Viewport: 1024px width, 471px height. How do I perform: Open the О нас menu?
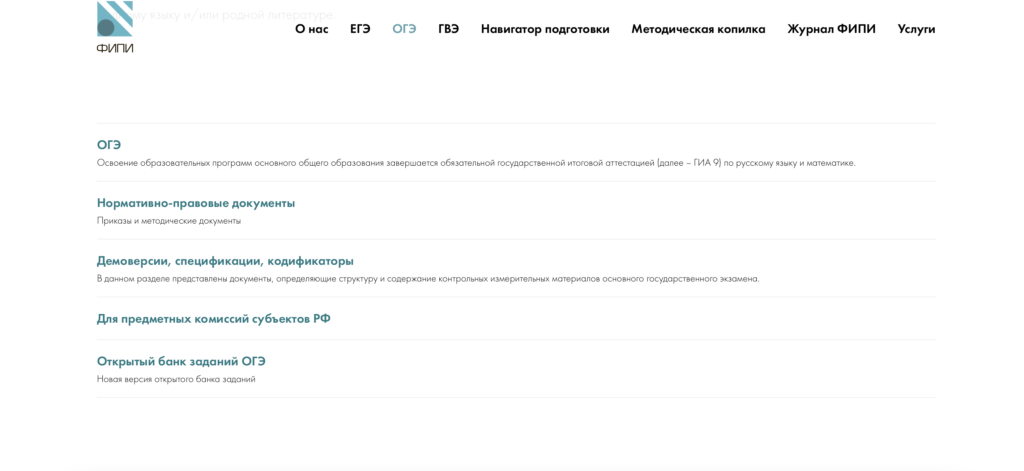click(312, 29)
